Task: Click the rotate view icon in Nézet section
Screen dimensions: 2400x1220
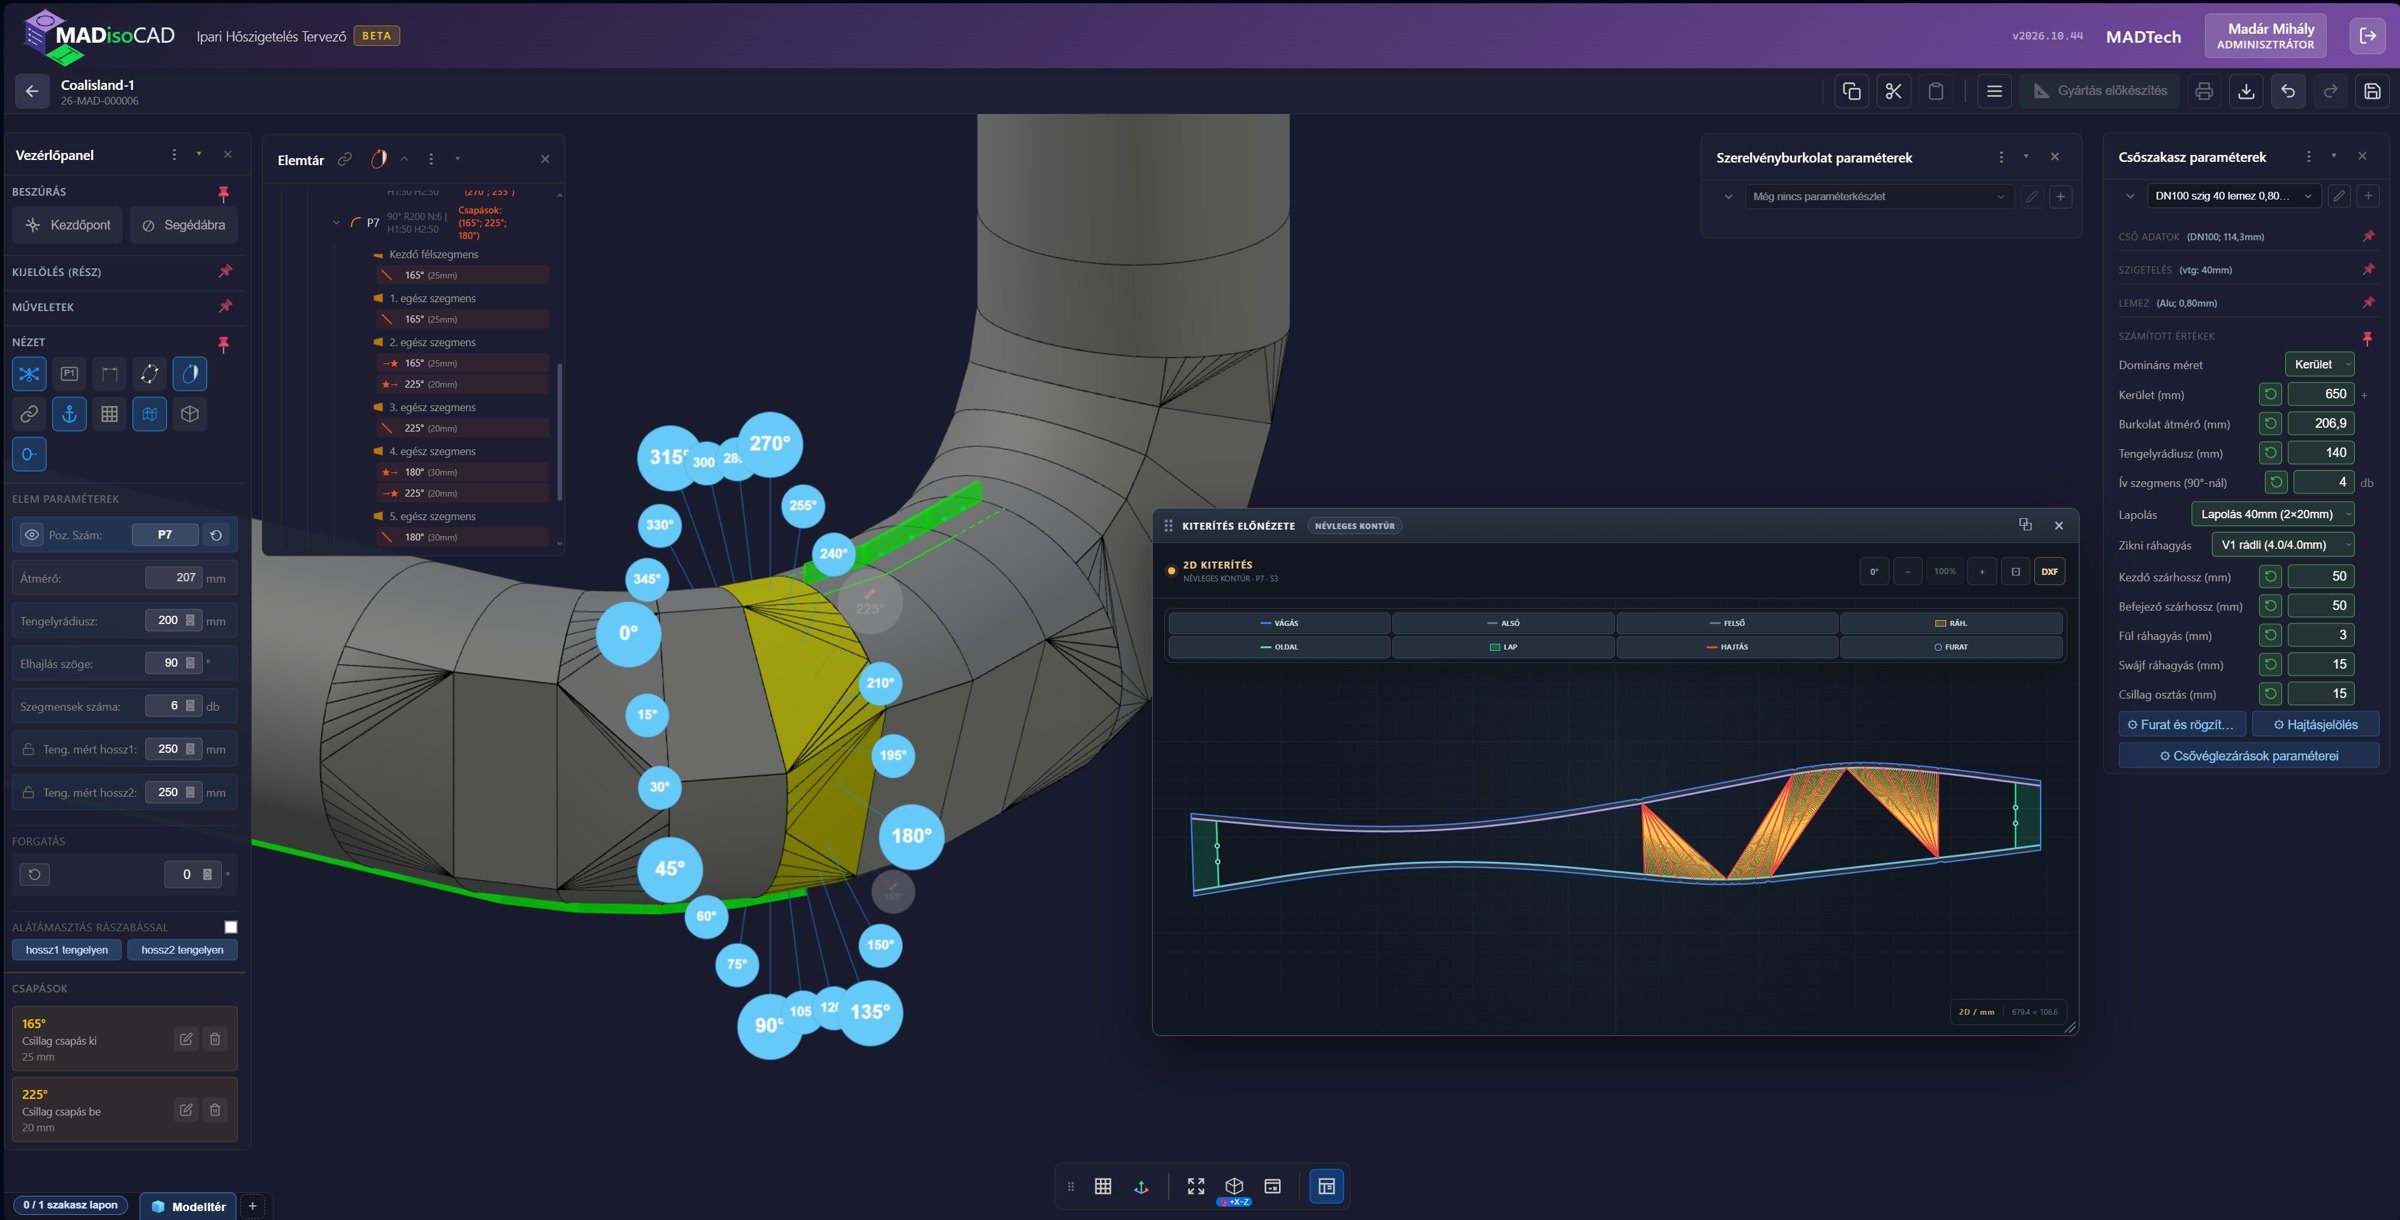Action: (149, 374)
